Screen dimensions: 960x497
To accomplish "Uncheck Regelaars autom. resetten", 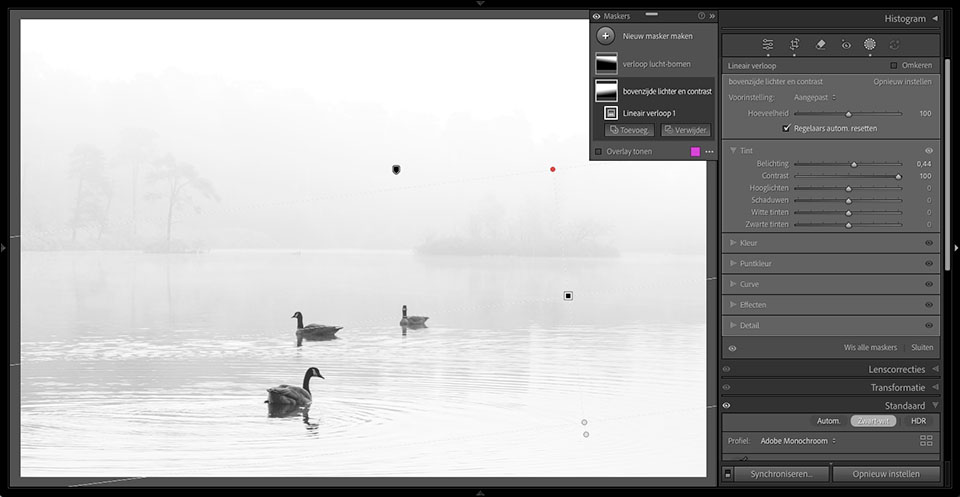I will pos(786,128).
